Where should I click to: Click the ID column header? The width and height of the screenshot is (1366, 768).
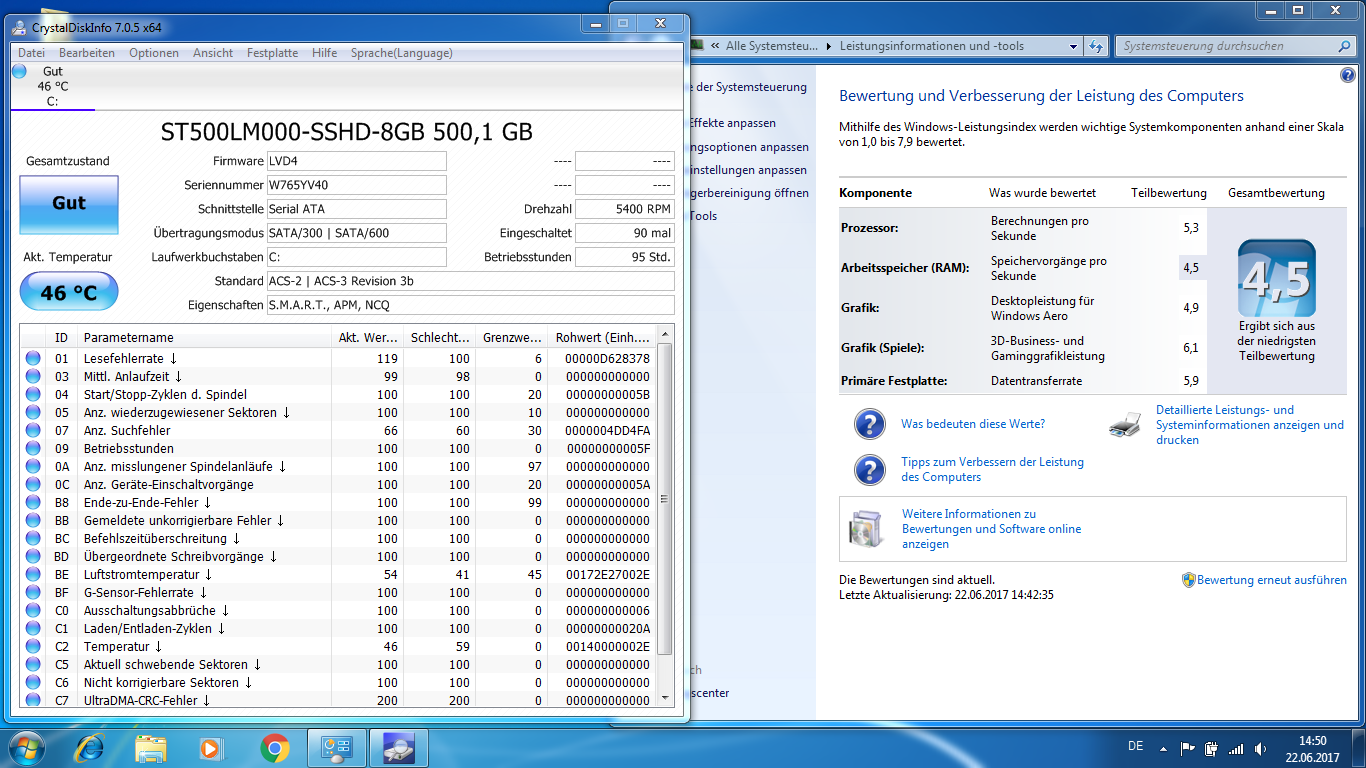pos(62,337)
